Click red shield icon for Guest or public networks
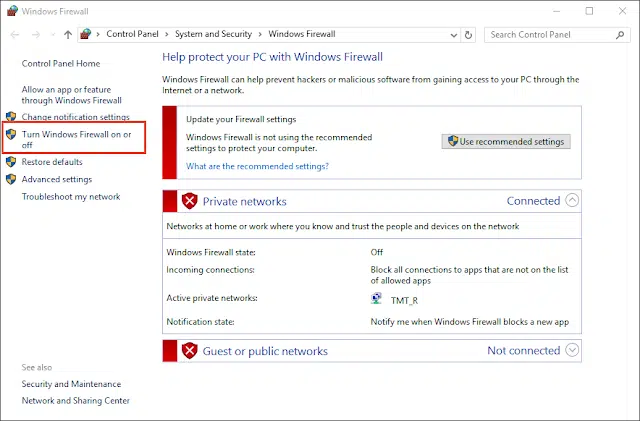 point(189,351)
